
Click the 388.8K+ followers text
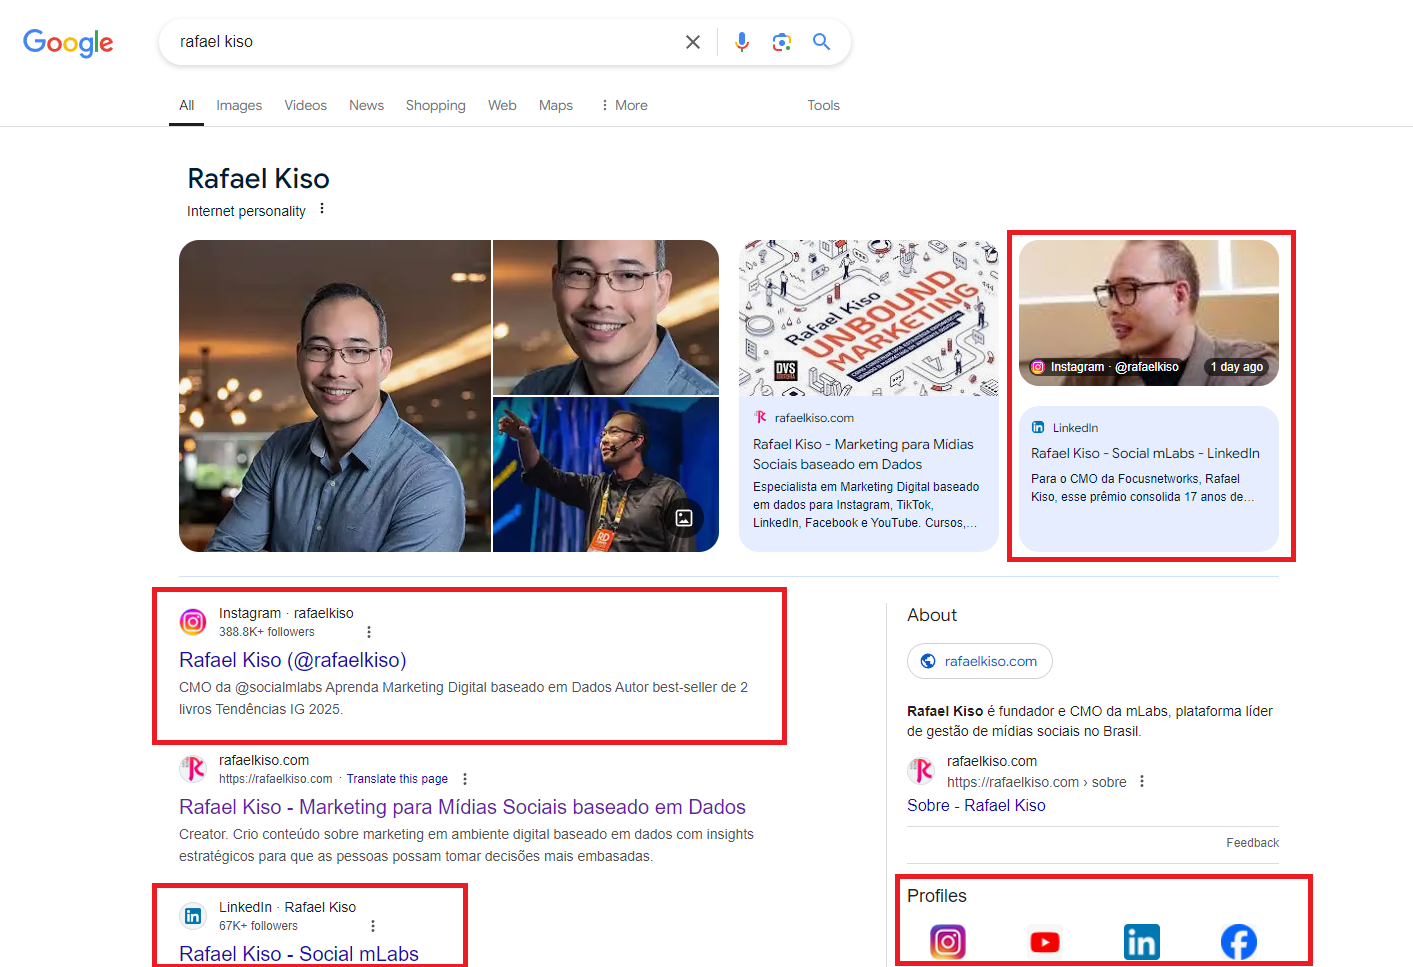[267, 632]
